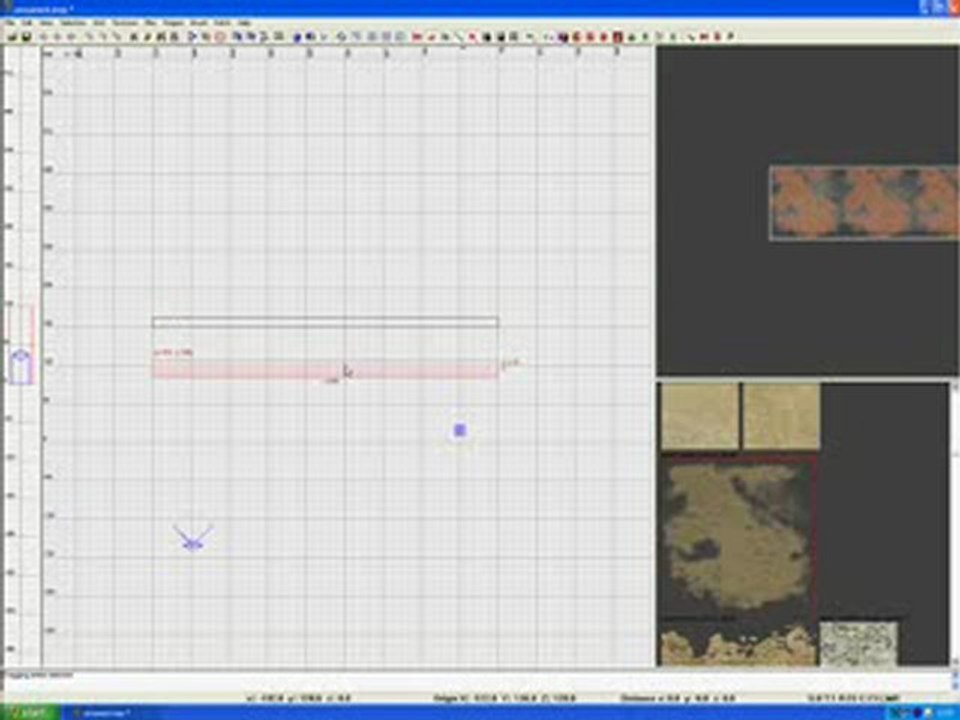Open the View menu
This screenshot has width=960, height=720.
click(x=46, y=23)
